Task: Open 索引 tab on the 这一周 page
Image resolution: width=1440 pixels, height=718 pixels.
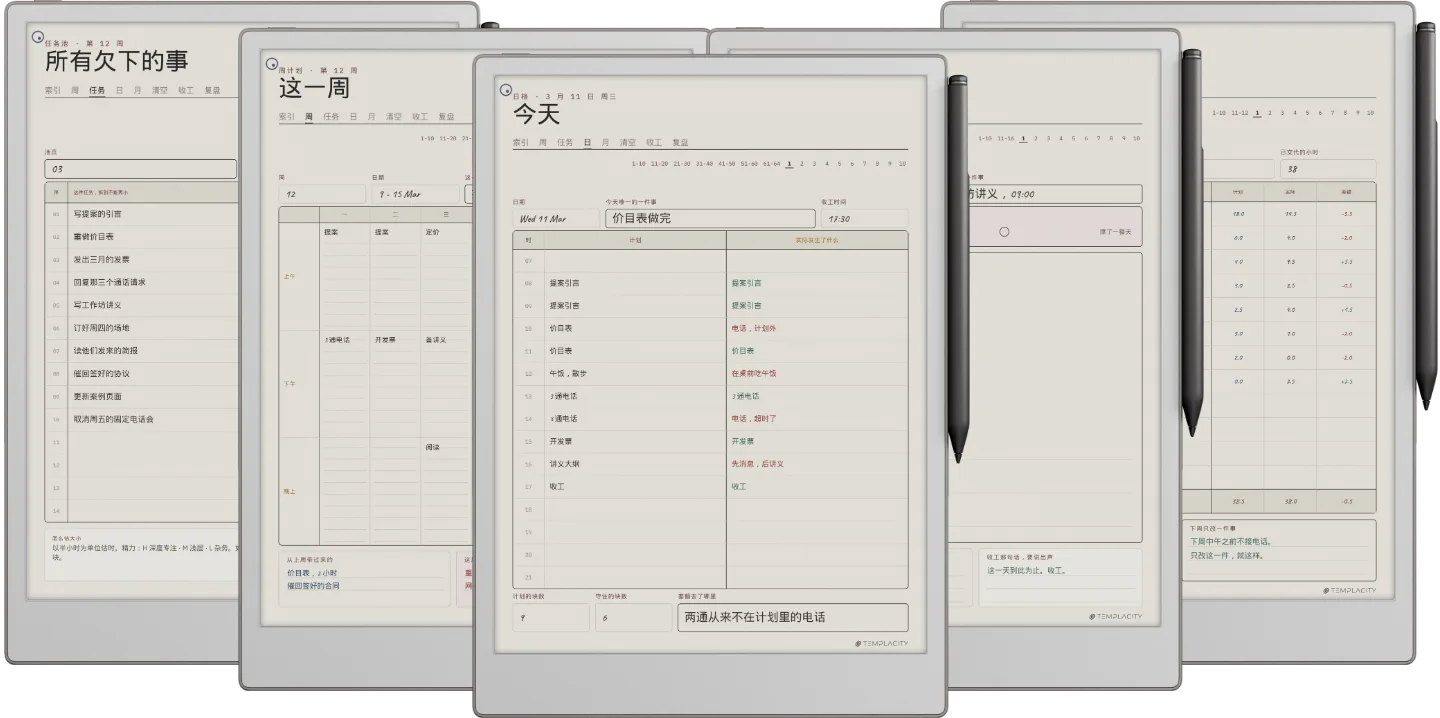Action: [x=286, y=116]
